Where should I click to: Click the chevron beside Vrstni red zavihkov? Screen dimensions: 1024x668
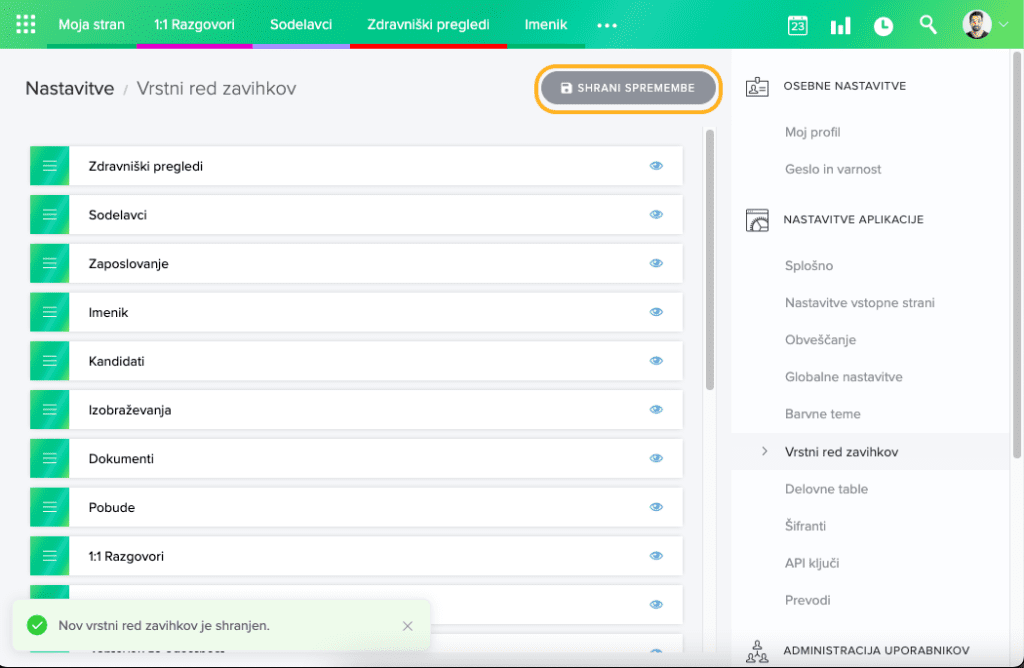765,452
